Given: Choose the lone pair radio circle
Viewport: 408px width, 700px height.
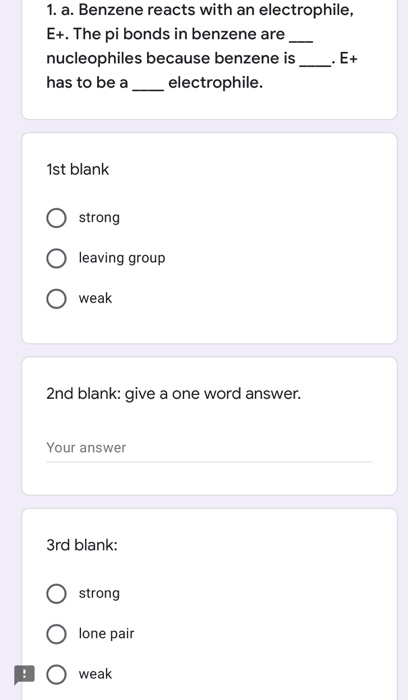Looking at the screenshot, I should point(56,634).
